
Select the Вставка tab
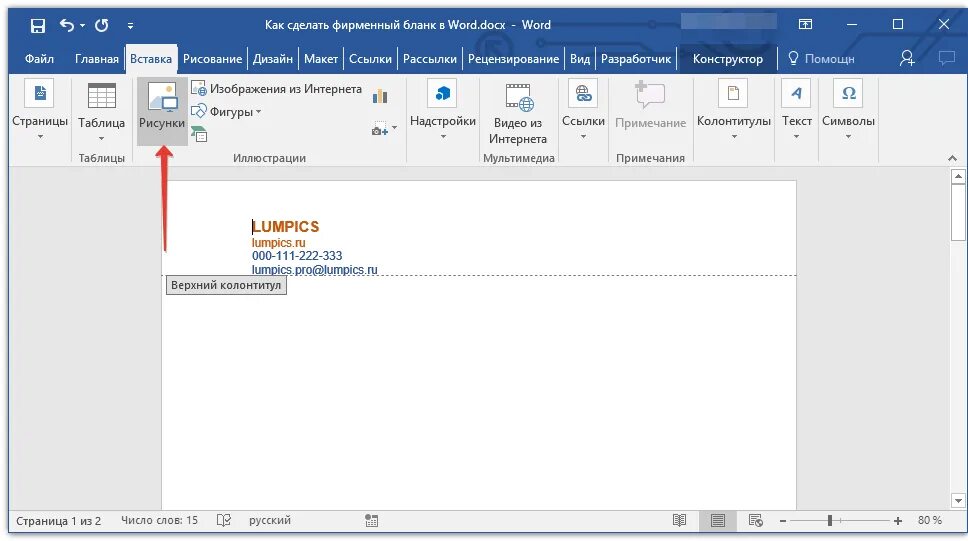click(151, 59)
